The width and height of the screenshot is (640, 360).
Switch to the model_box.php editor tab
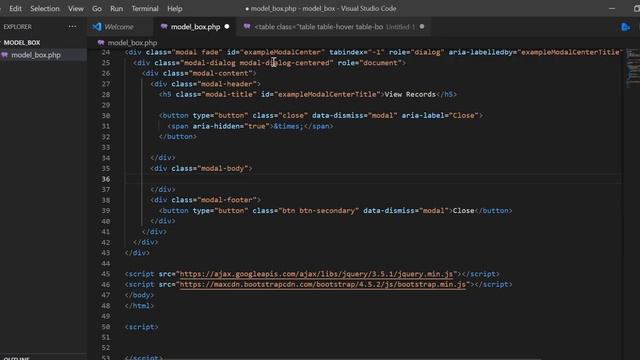(x=195, y=27)
